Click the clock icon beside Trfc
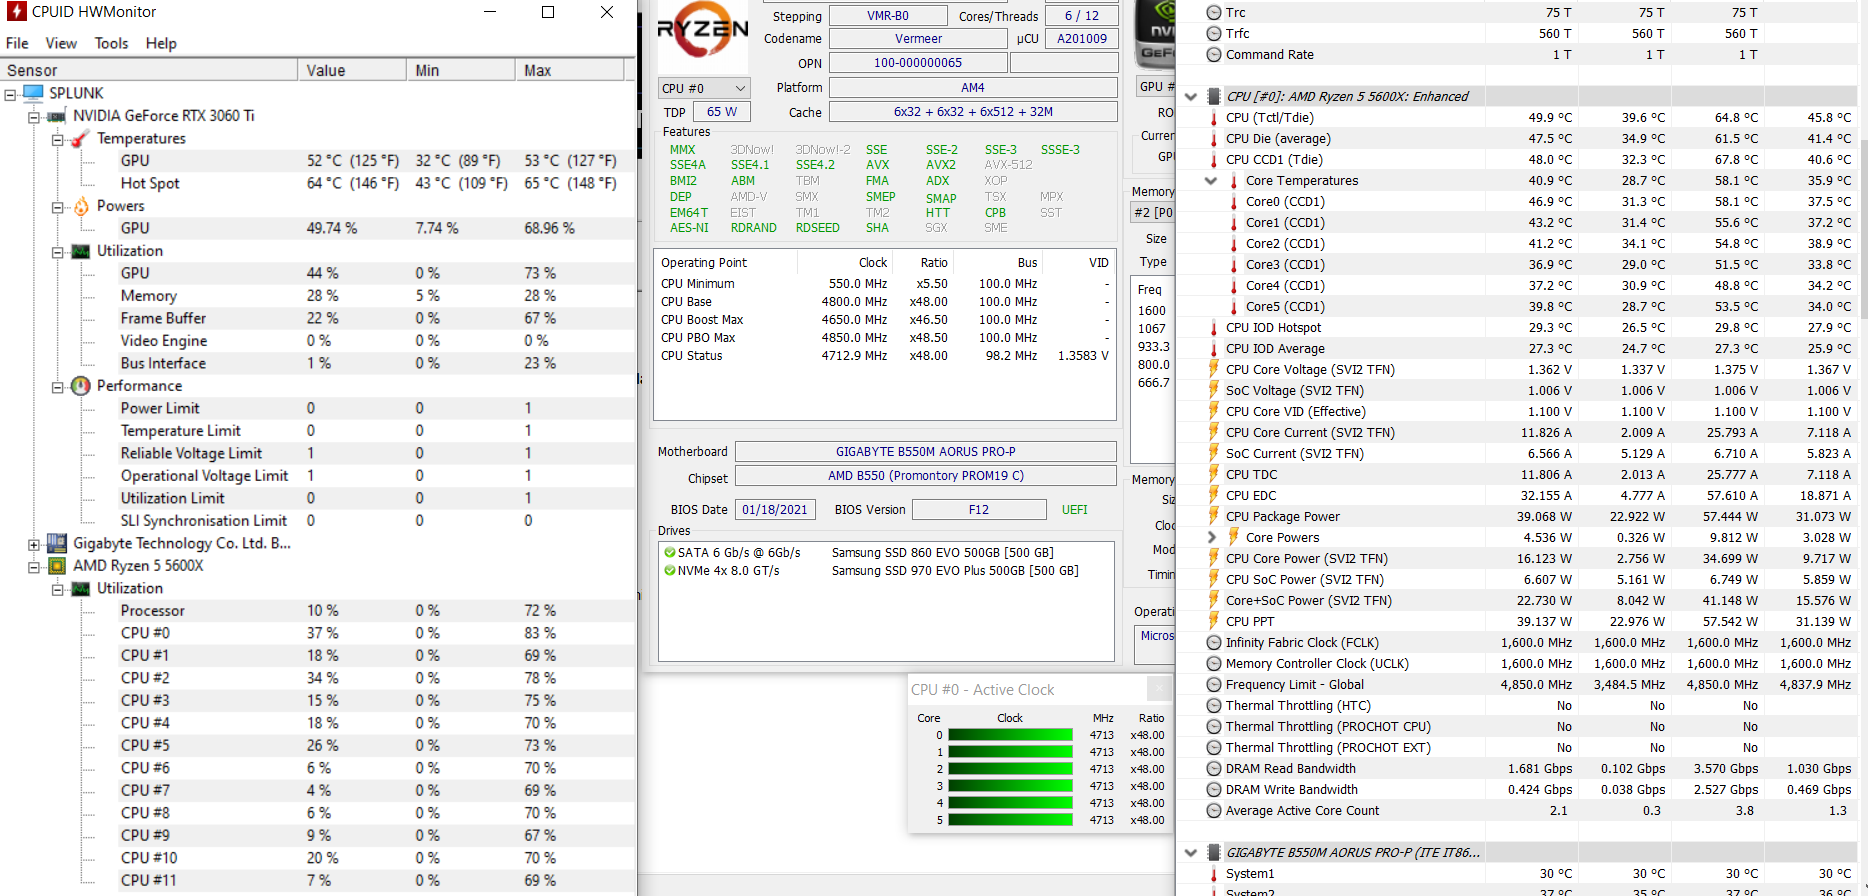Viewport: 1868px width, 896px height. [1214, 34]
